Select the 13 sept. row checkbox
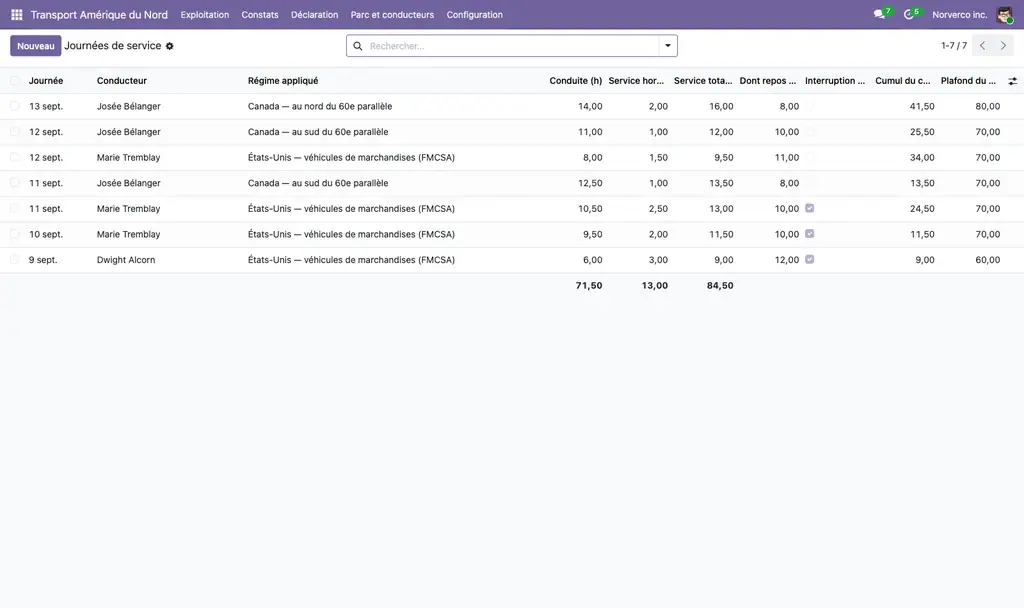1024x608 pixels. tap(14, 106)
